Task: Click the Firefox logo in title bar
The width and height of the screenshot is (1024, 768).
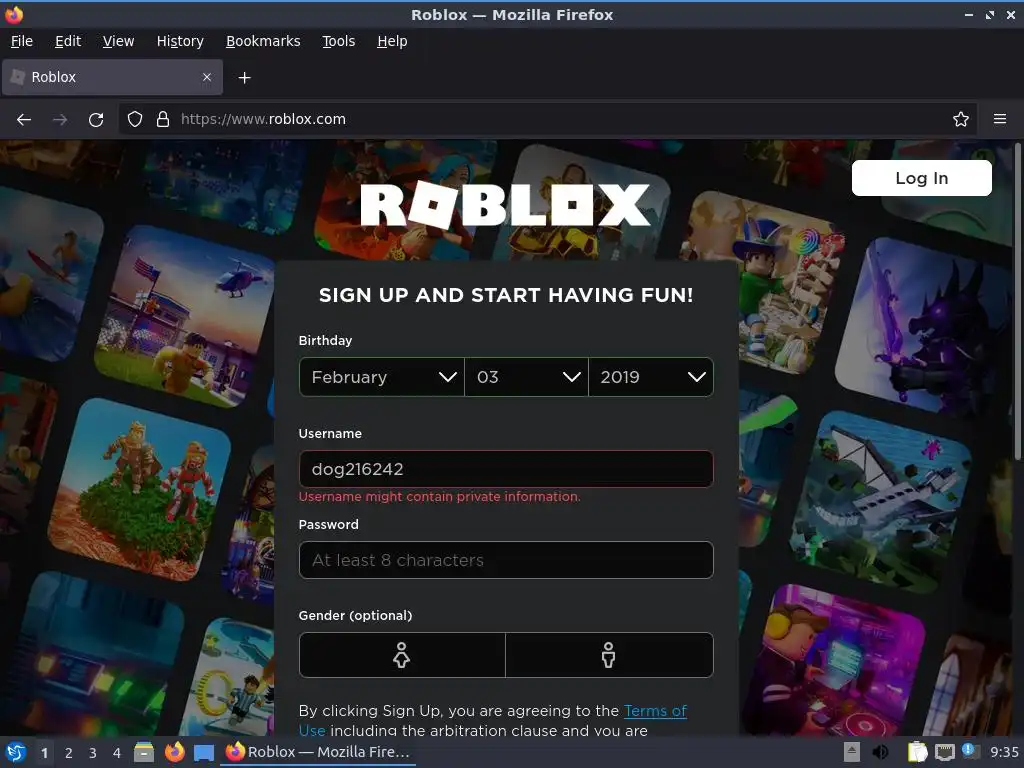Action: tap(14, 14)
